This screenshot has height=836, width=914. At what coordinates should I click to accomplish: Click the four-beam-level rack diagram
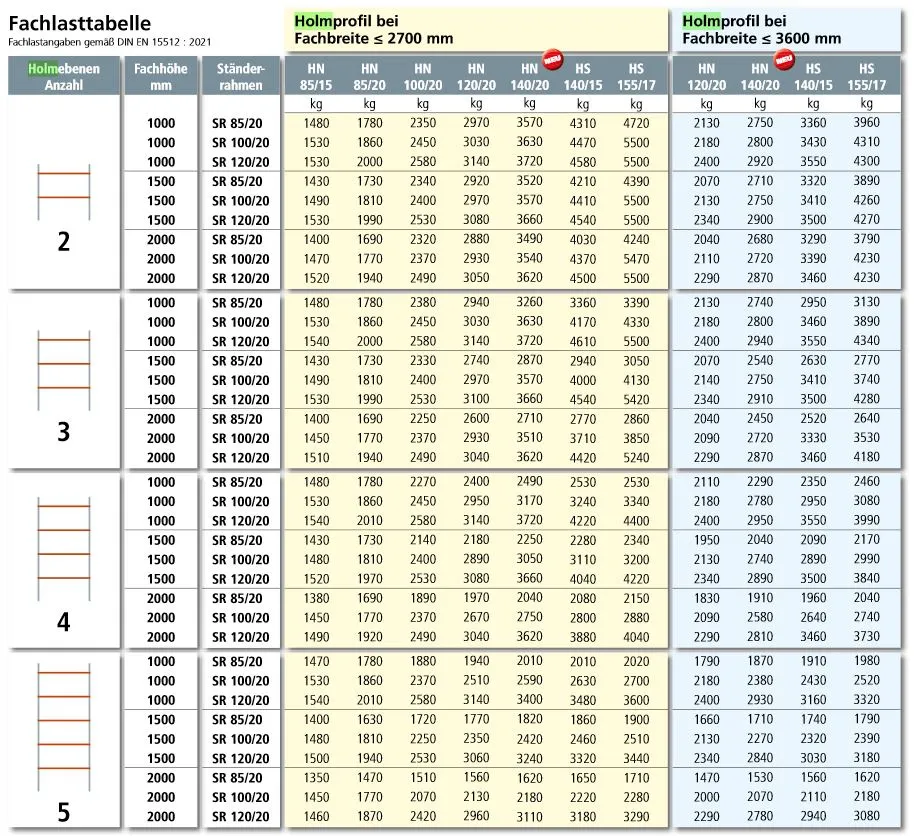pyautogui.click(x=64, y=549)
